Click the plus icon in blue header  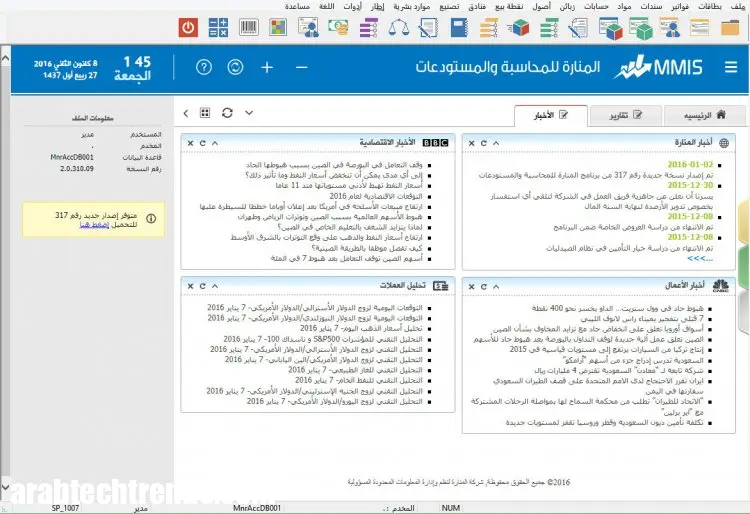click(x=266, y=67)
